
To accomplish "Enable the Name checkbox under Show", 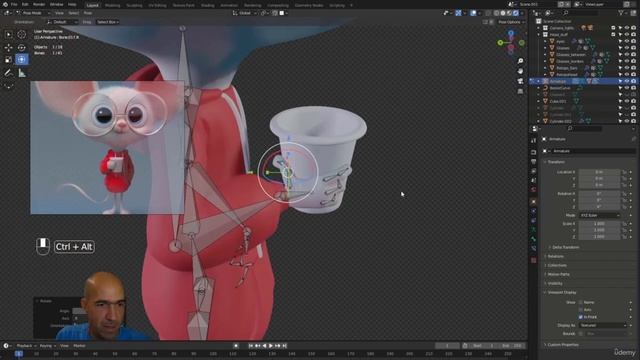I will pos(580,302).
